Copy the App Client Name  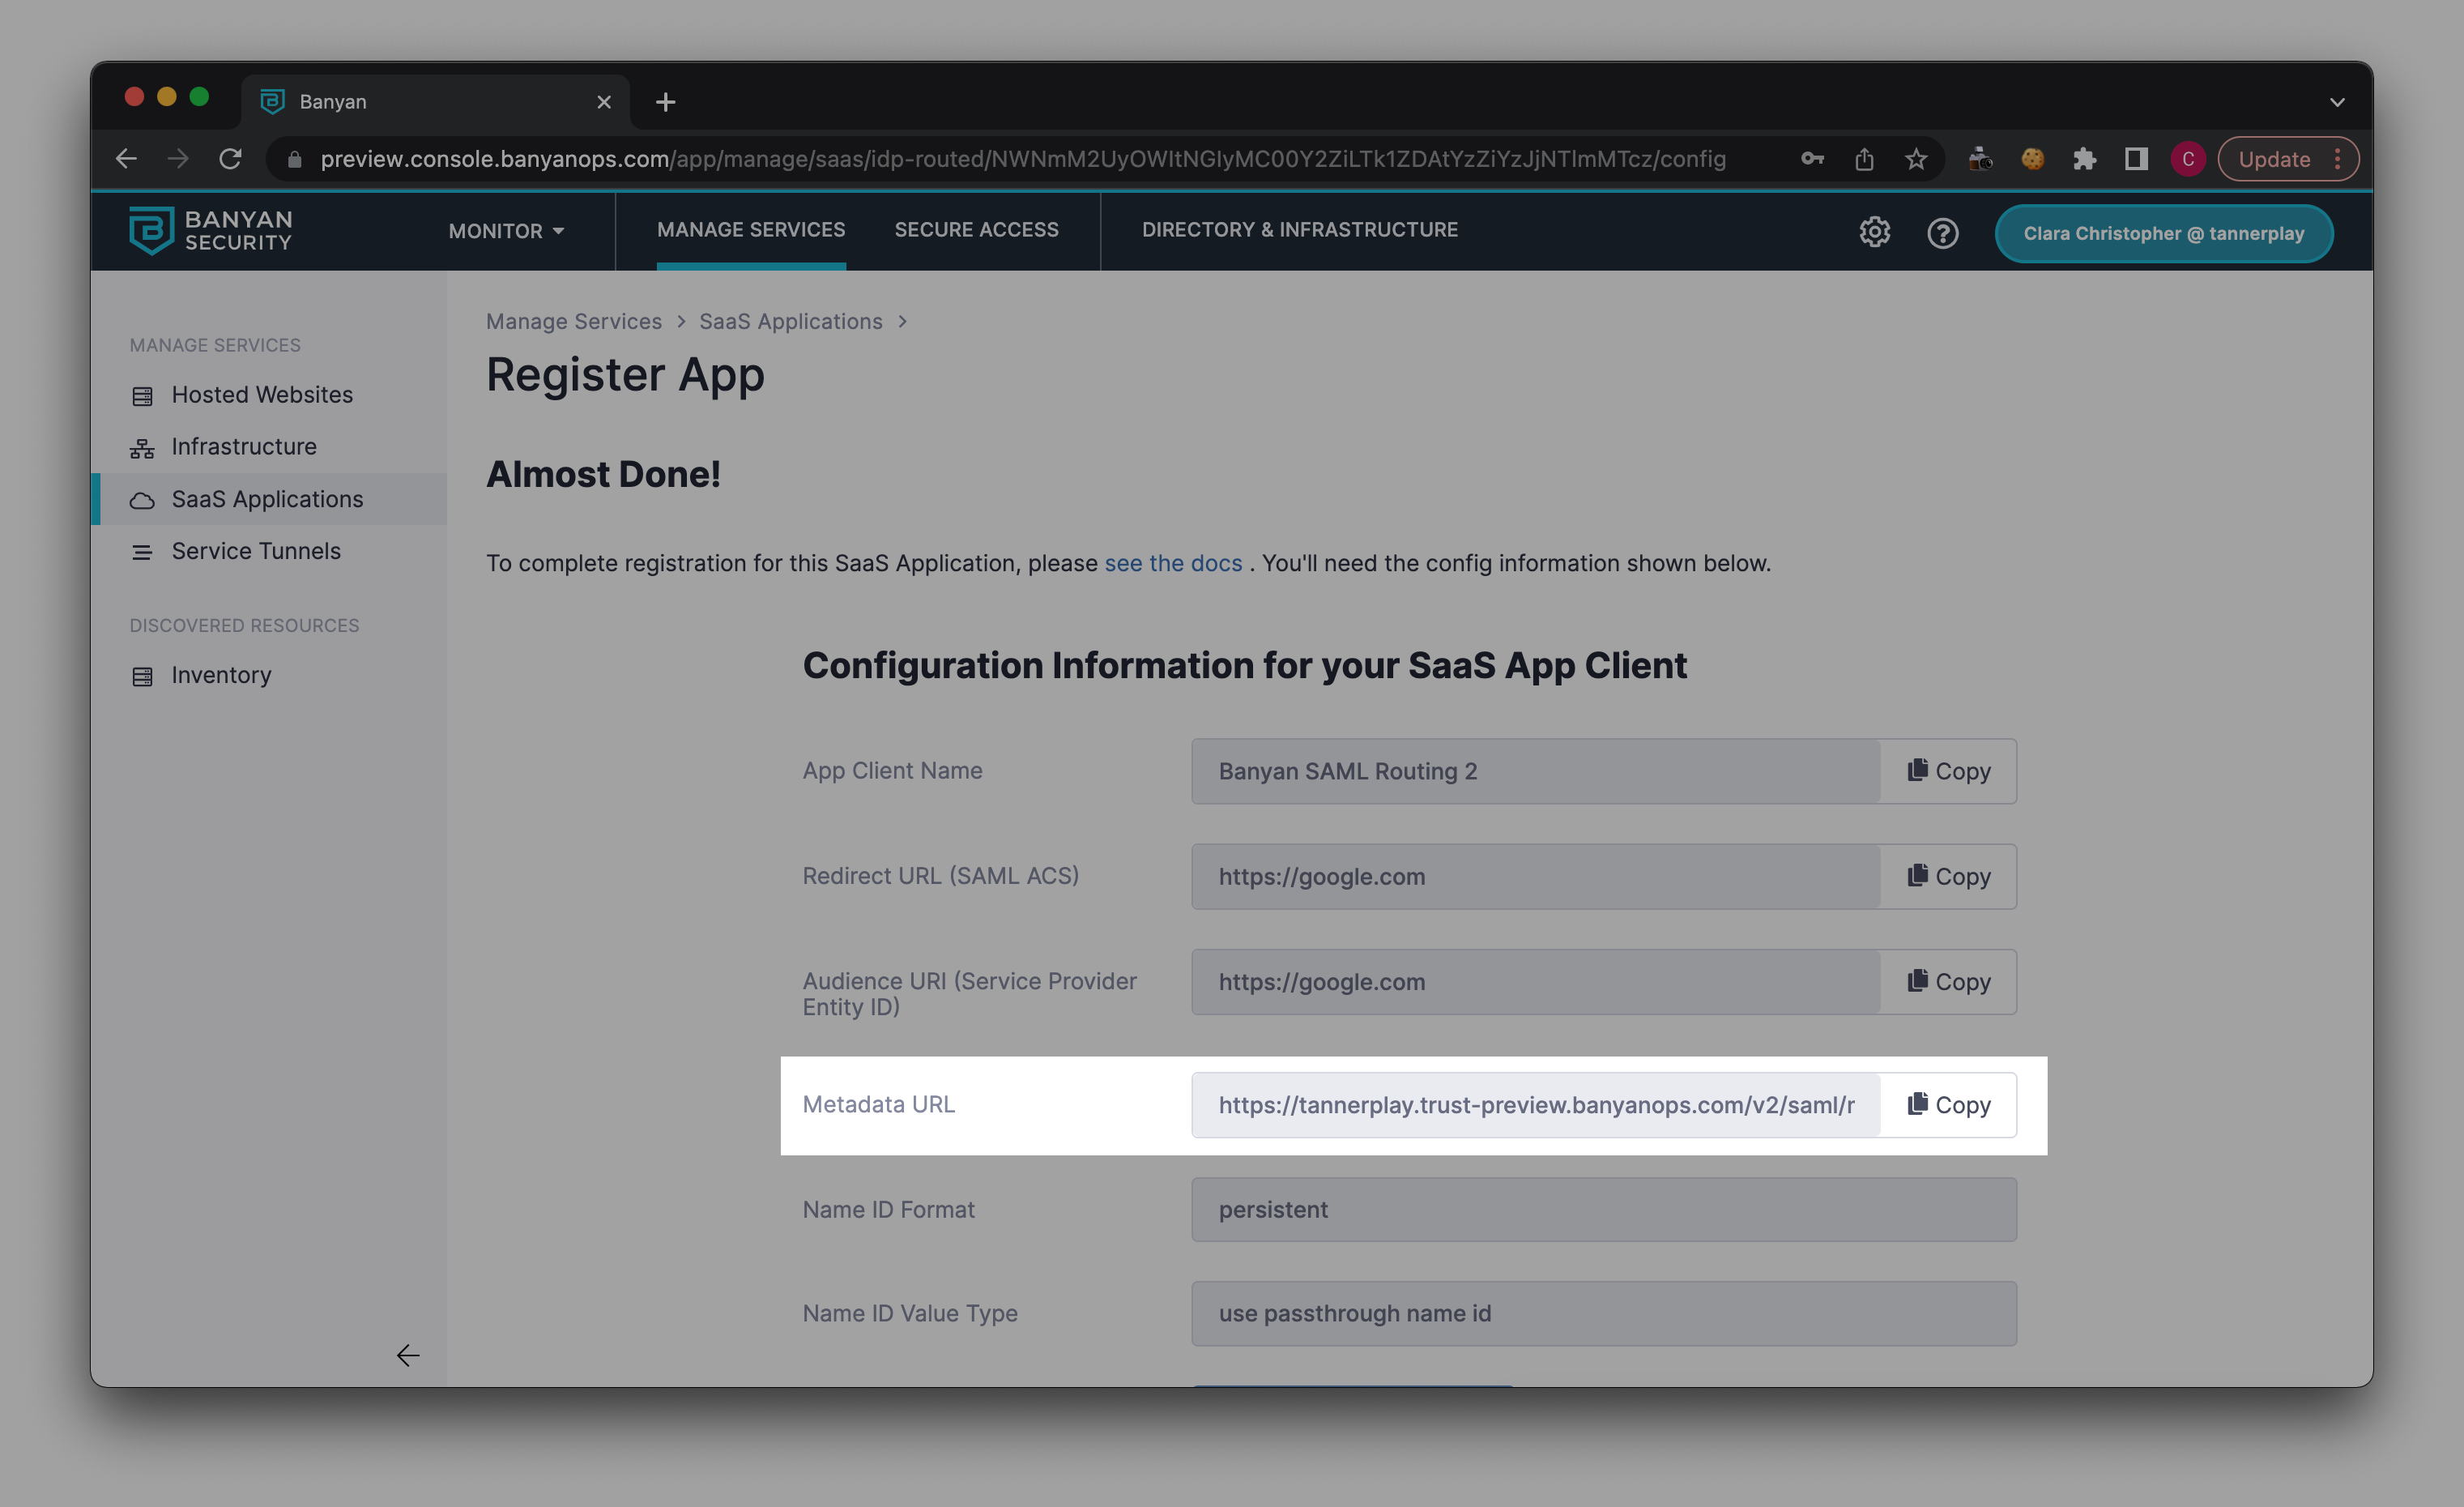(1948, 771)
